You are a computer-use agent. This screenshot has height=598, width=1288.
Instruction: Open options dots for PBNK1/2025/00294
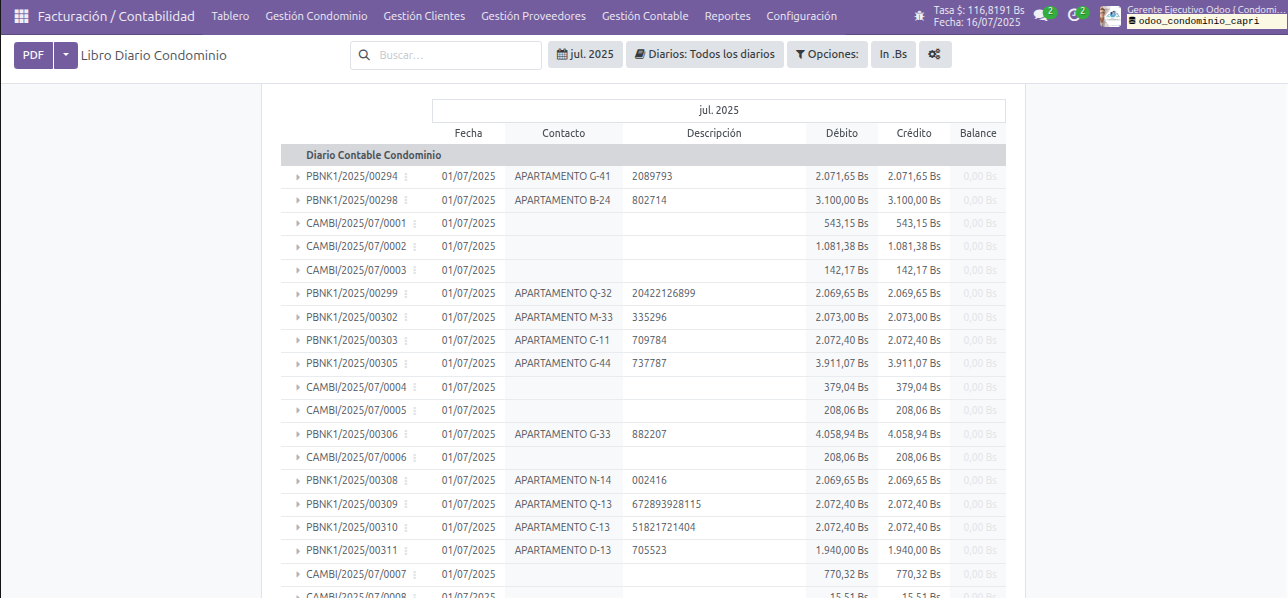(x=406, y=176)
